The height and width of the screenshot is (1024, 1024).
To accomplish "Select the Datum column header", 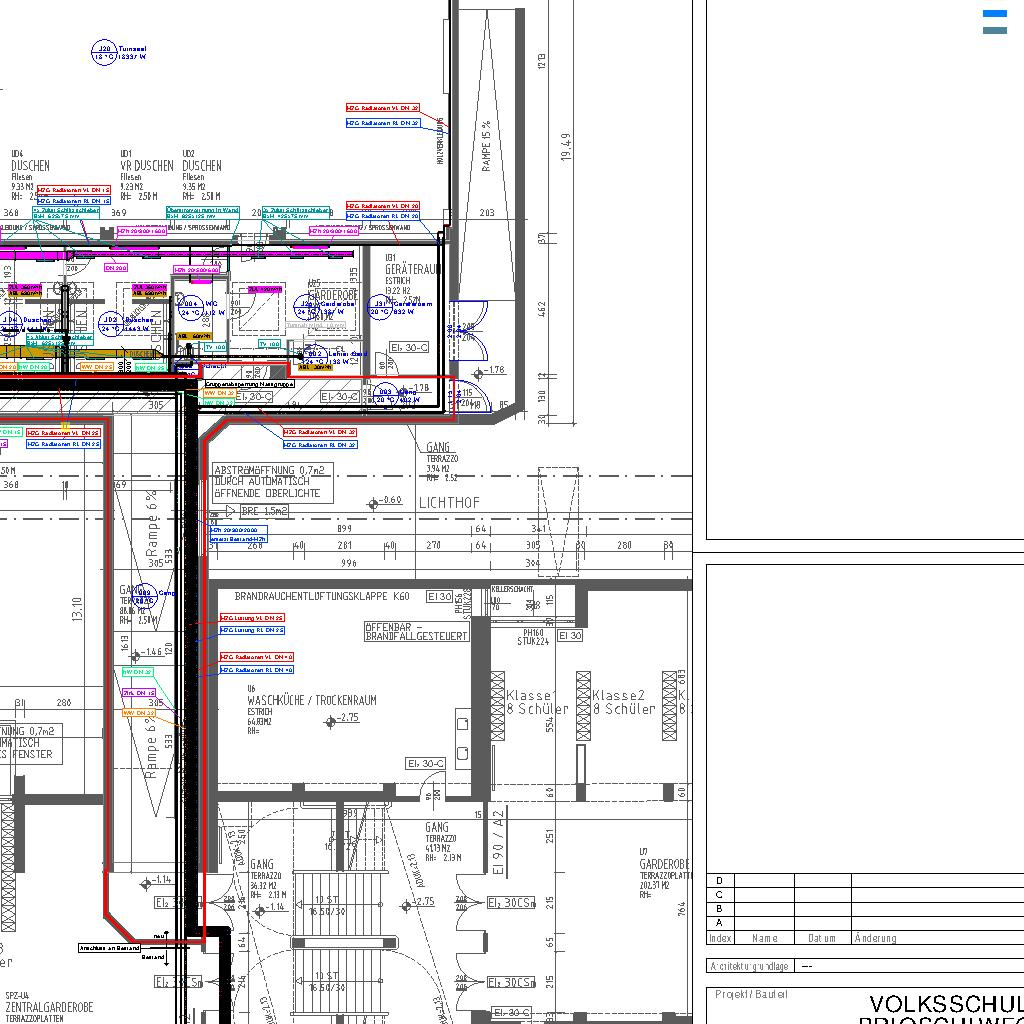I will (822, 938).
